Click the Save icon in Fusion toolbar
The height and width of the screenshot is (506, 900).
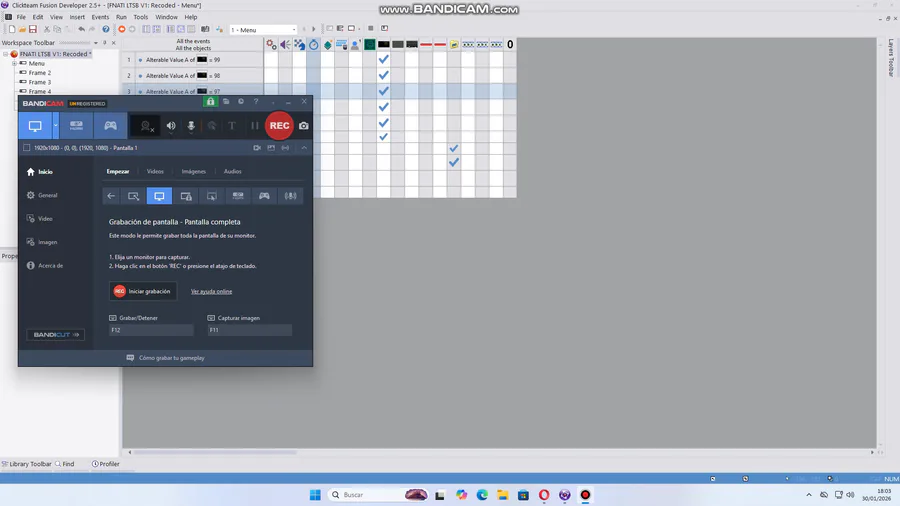[x=33, y=29]
